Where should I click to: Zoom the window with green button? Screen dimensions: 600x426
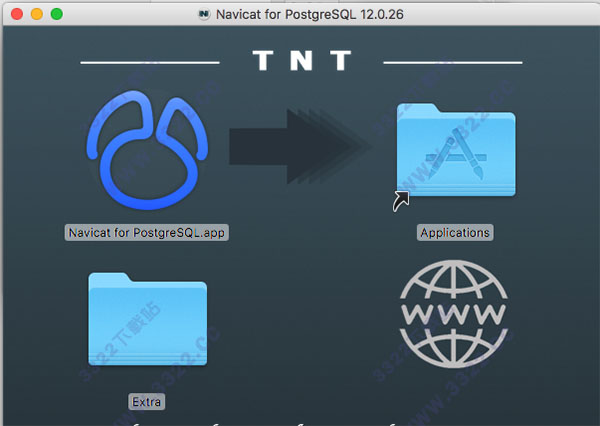(x=57, y=14)
